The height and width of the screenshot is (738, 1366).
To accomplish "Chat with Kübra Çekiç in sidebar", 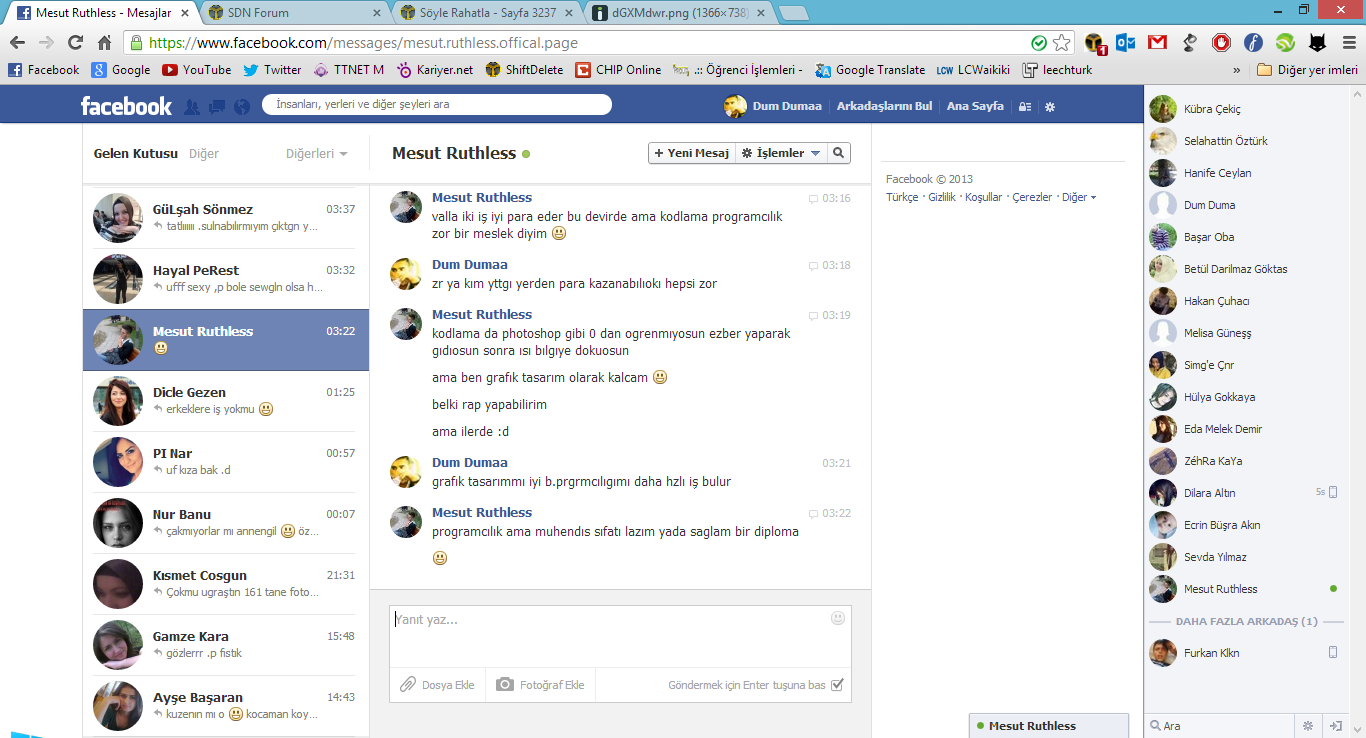I will pos(1245,109).
